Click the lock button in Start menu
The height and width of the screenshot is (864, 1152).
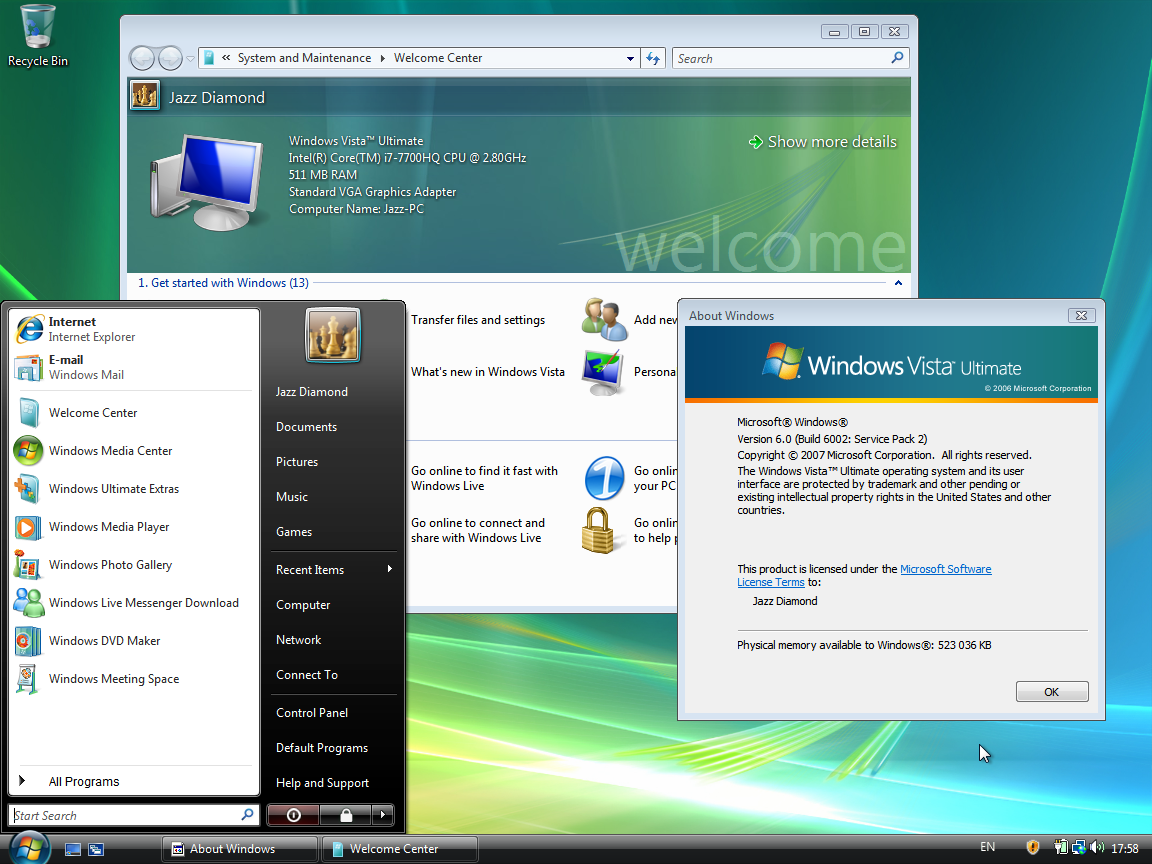tap(345, 815)
